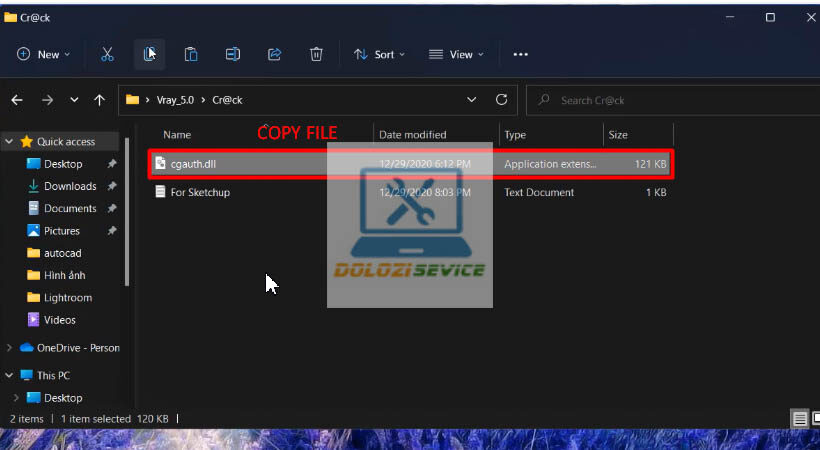Sort by the Date modified column
The width and height of the screenshot is (820, 450).
coord(412,134)
